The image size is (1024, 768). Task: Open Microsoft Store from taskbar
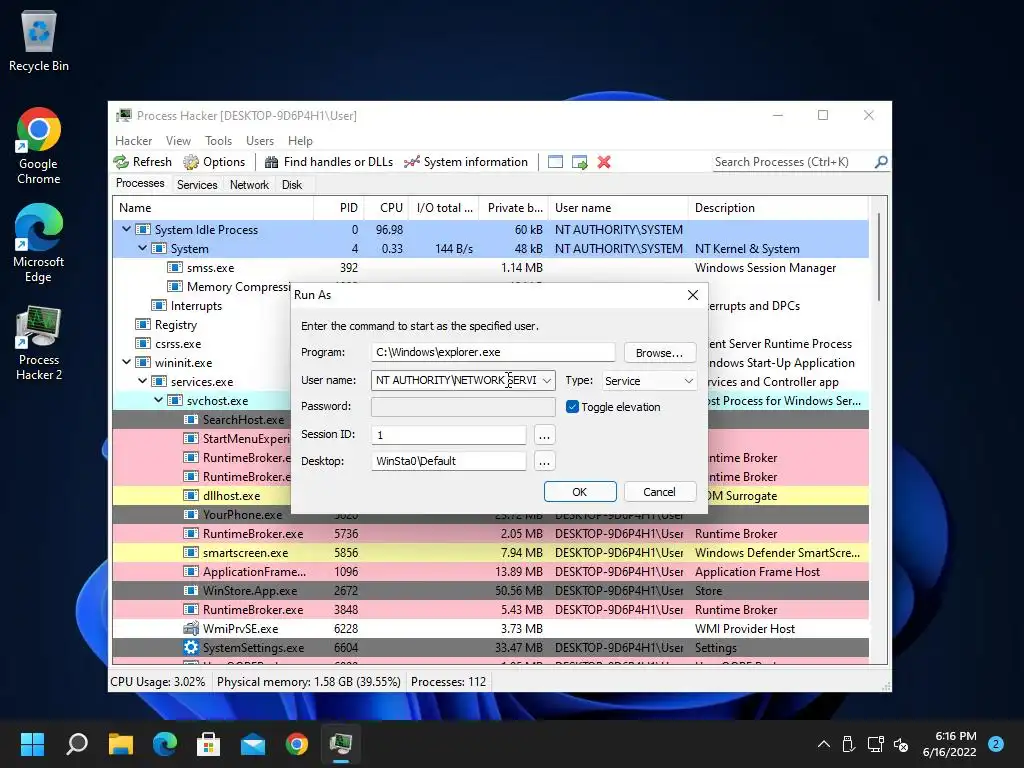[208, 744]
